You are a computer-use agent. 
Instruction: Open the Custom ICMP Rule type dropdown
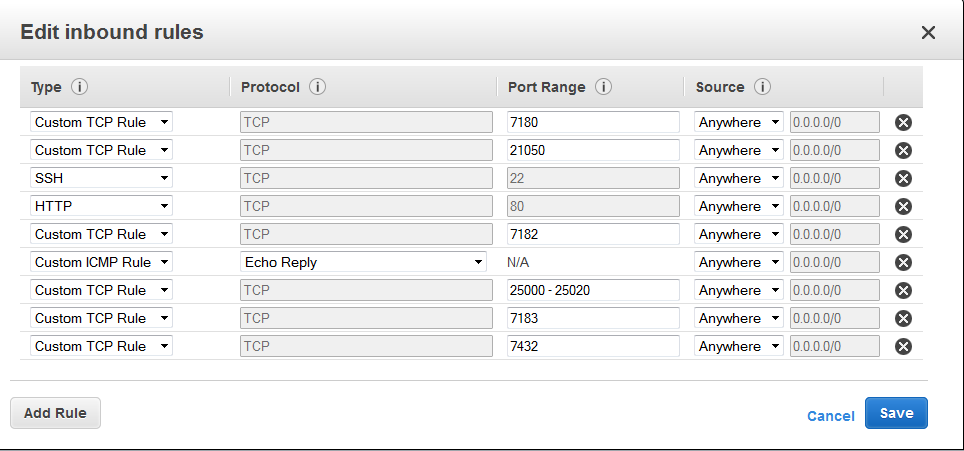coord(101,262)
